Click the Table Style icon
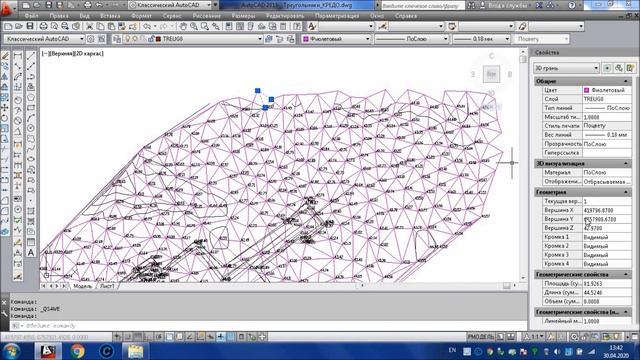640x360 pixels. pos(452,26)
